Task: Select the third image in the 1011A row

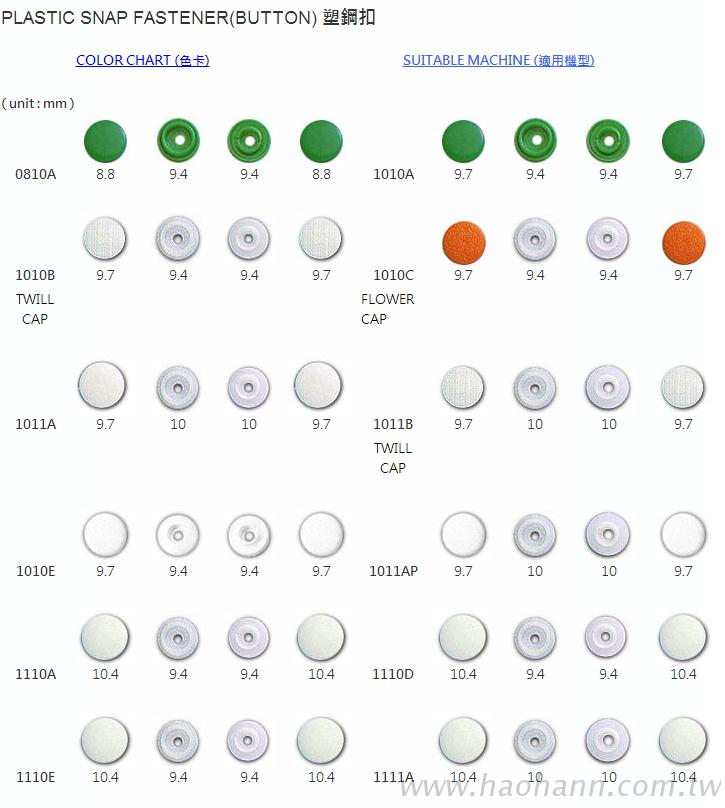Action: click(x=249, y=387)
